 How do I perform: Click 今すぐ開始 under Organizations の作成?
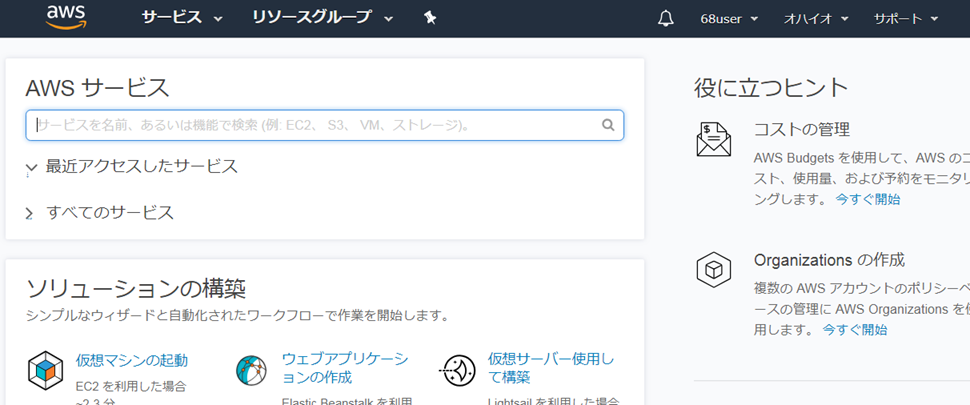pos(854,329)
